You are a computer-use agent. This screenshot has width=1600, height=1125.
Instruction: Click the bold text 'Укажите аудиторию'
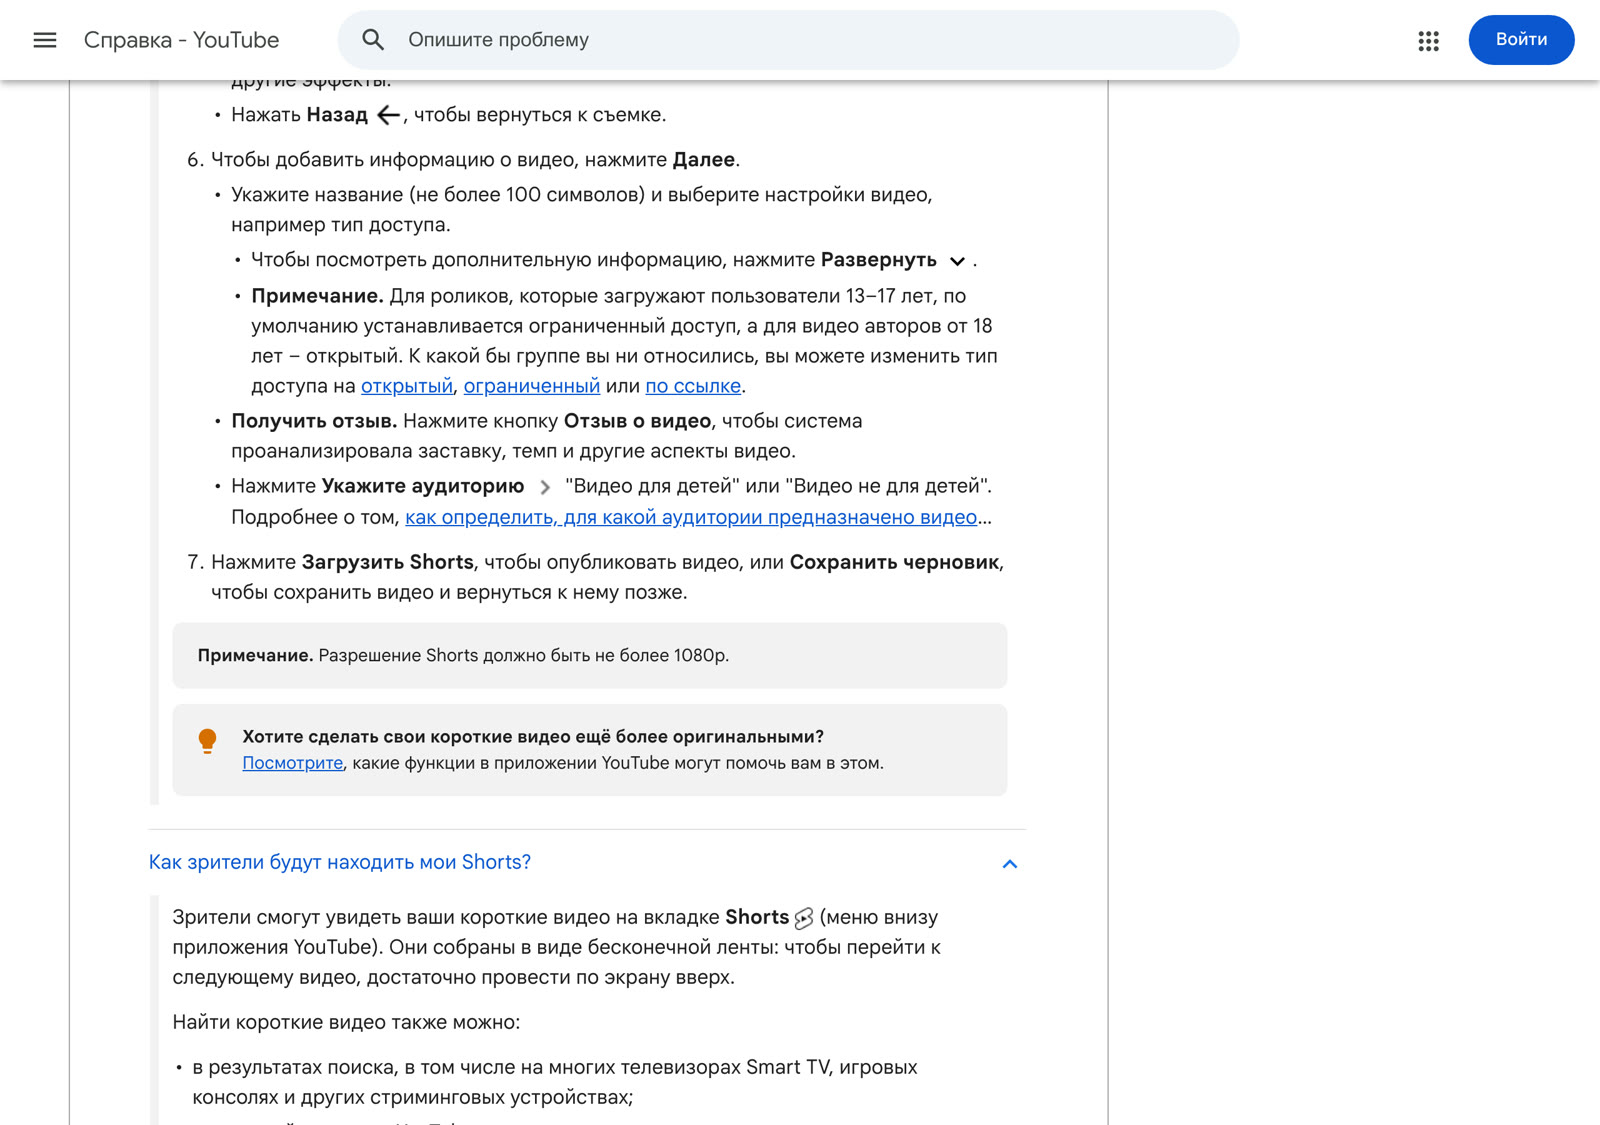(423, 486)
